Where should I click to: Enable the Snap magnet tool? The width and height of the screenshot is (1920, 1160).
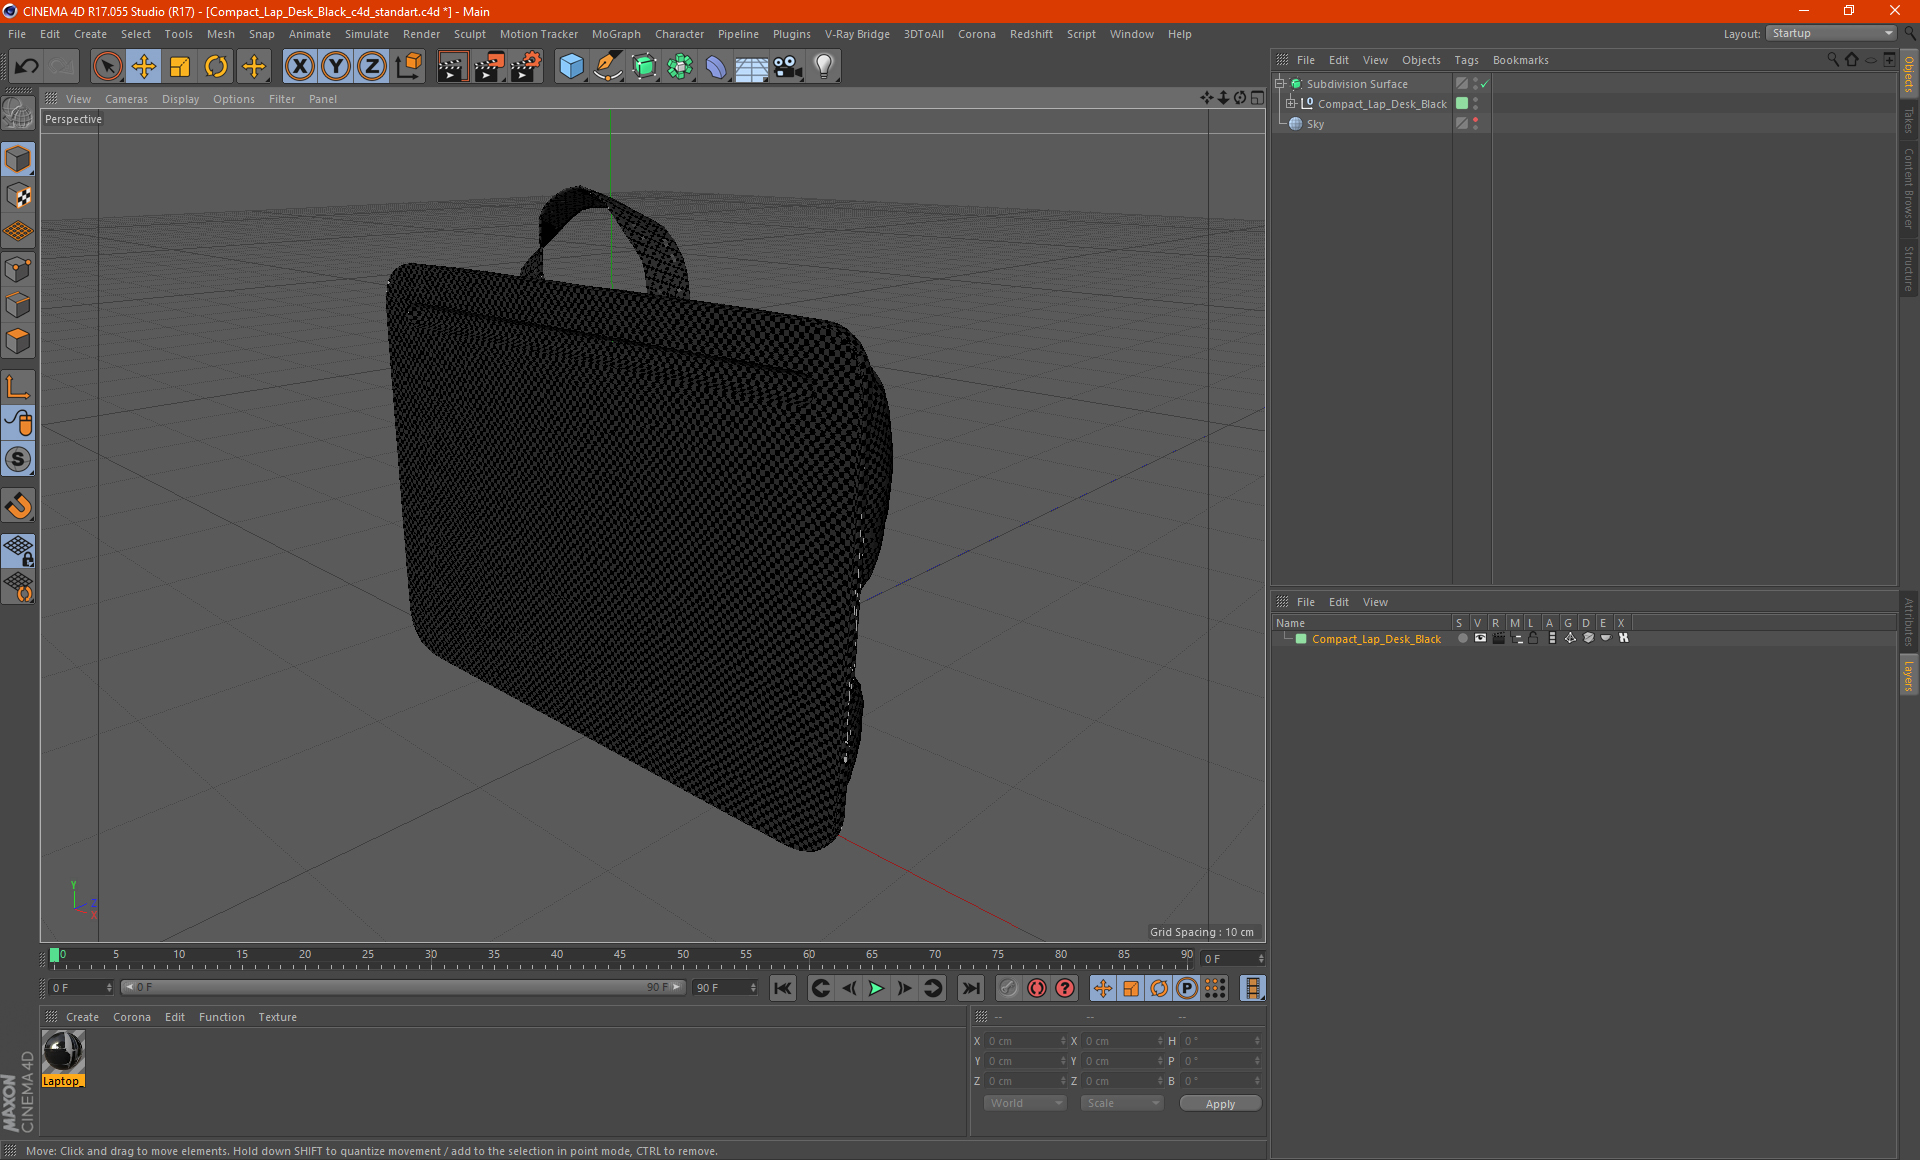18,506
